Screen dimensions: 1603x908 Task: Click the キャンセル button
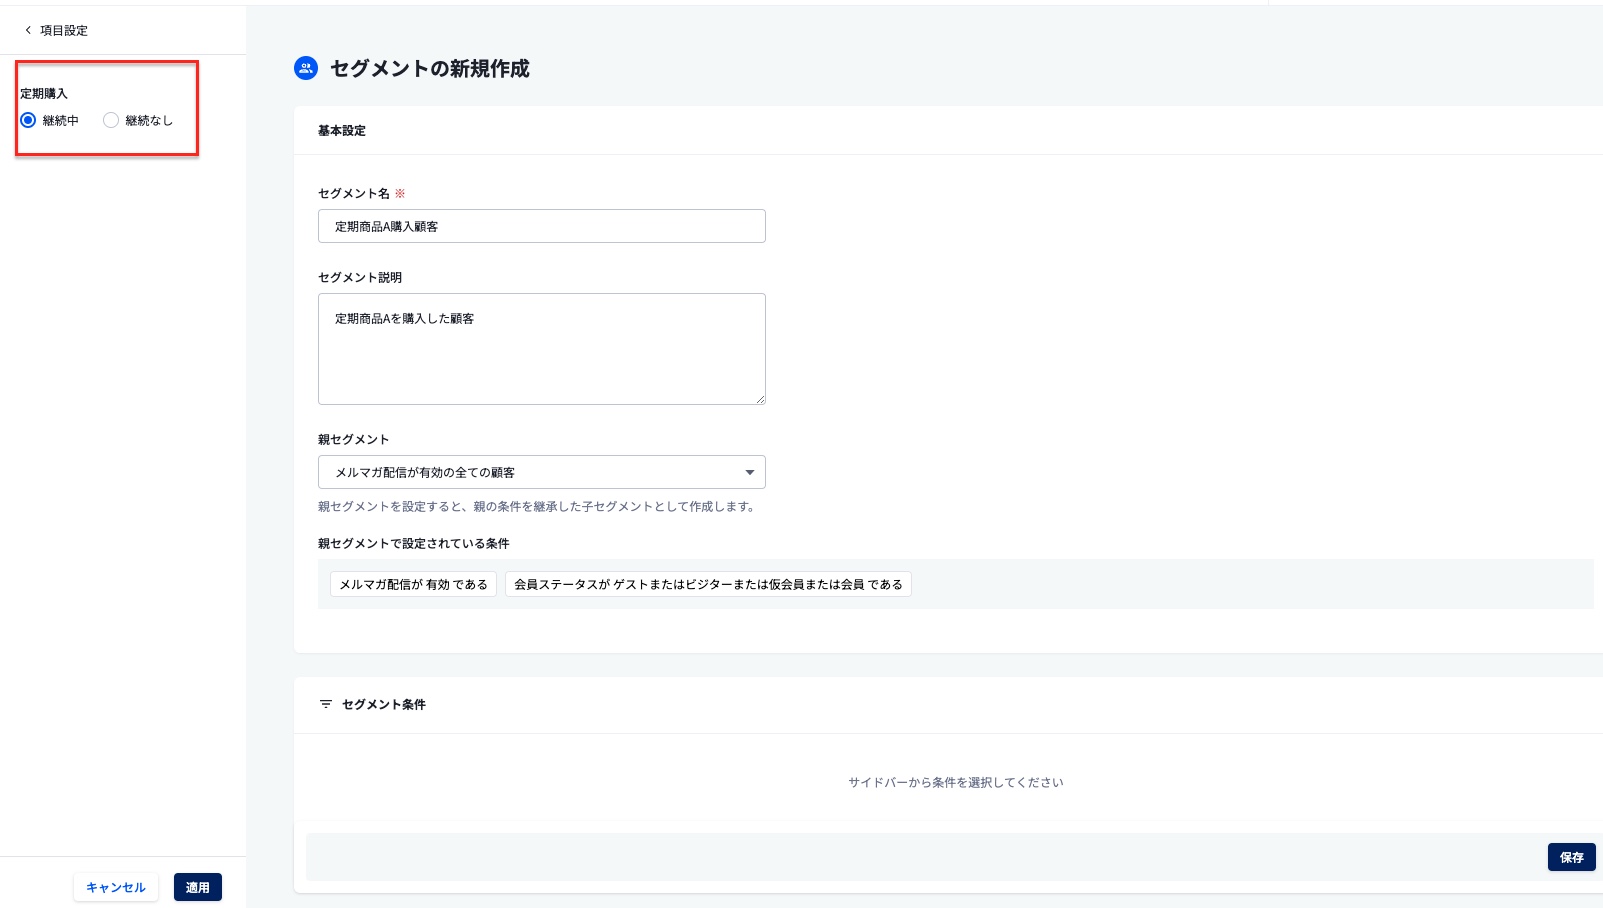pos(116,887)
